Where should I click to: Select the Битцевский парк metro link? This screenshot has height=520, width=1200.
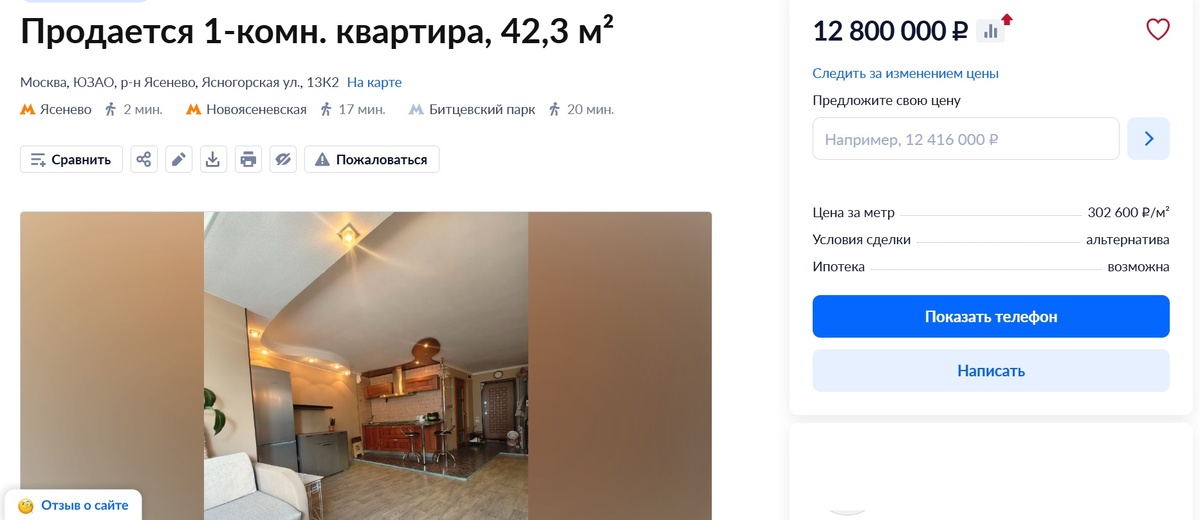(x=482, y=109)
